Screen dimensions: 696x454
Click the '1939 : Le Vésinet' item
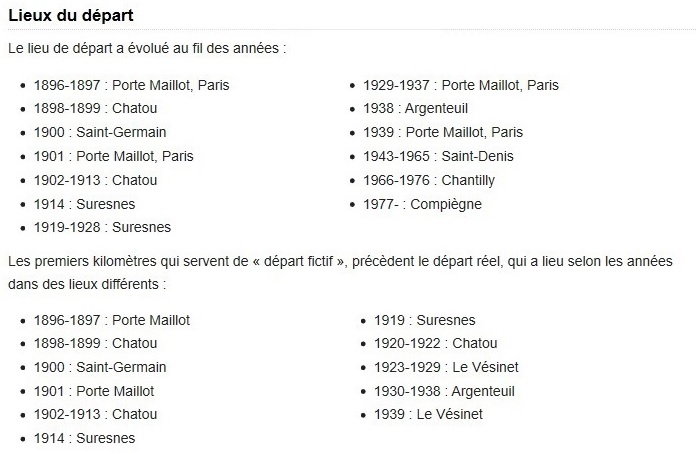[428, 414]
